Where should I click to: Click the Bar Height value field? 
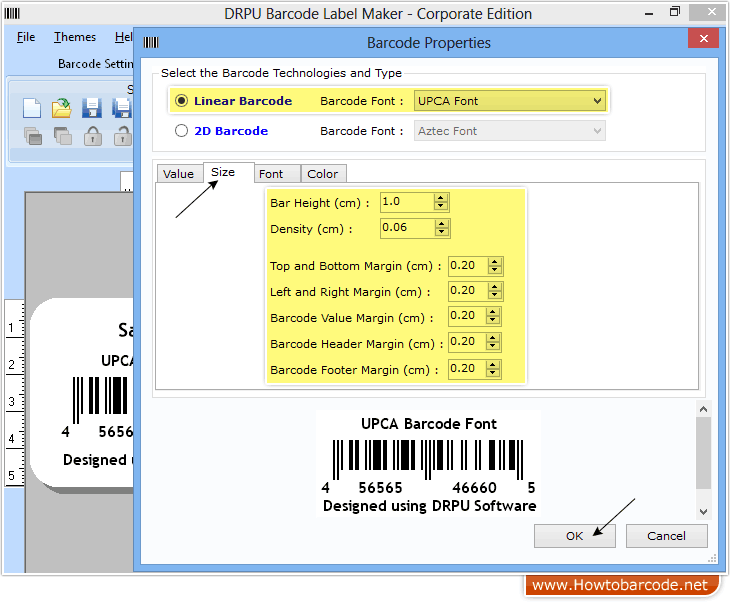[406, 202]
